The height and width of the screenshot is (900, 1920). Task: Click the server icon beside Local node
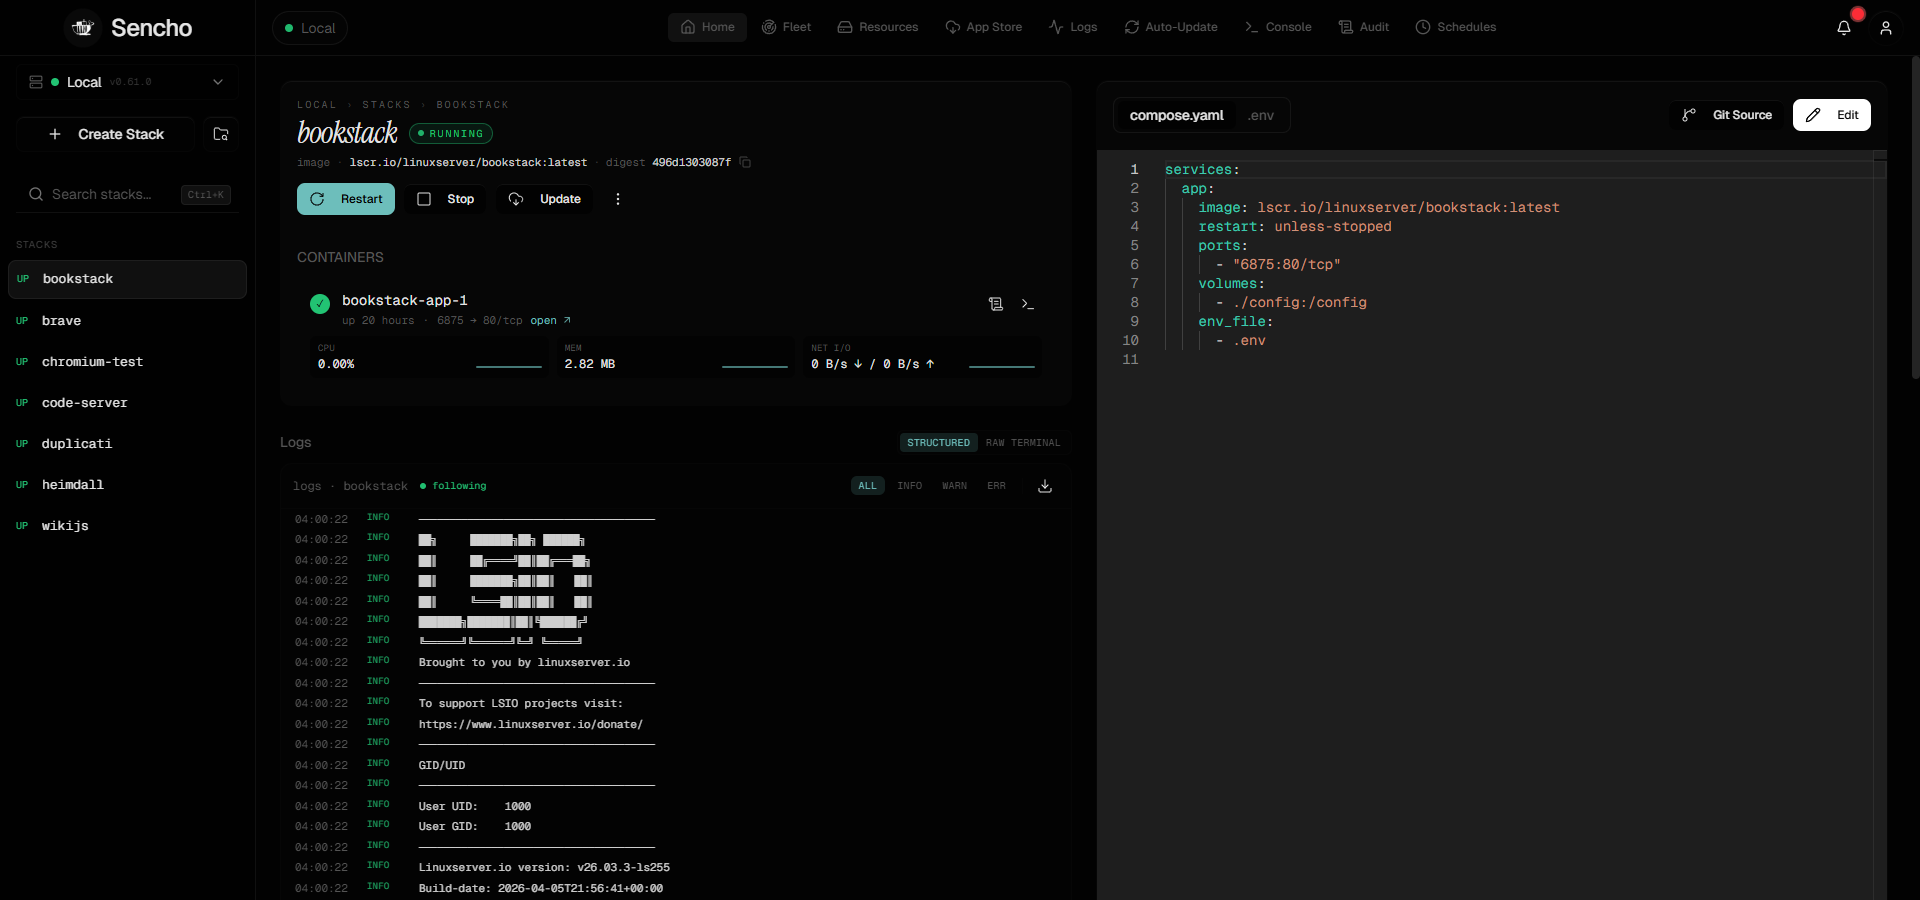click(x=36, y=82)
